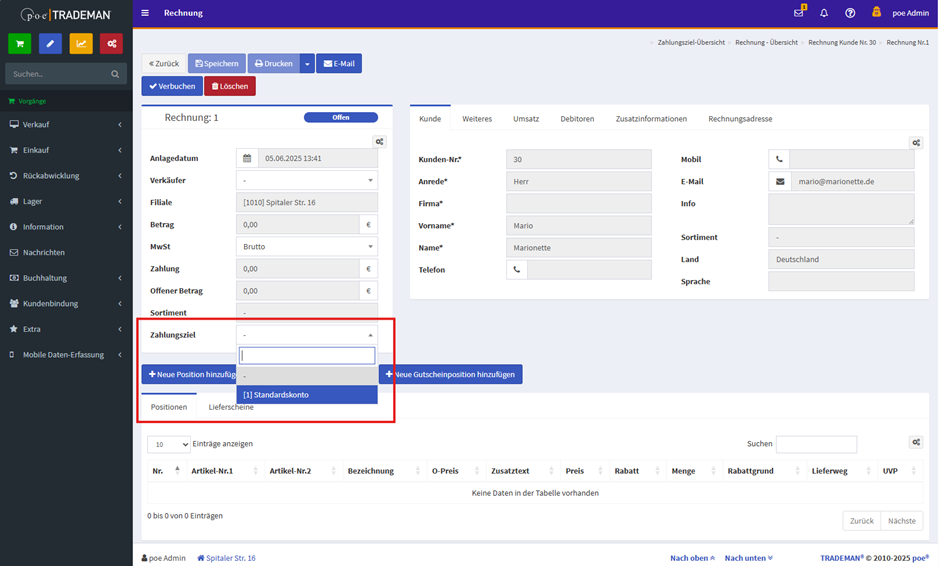The image size is (939, 566).
Task: Click Spitaler Str. 16 footer link
Action: pyautogui.click(x=226, y=558)
